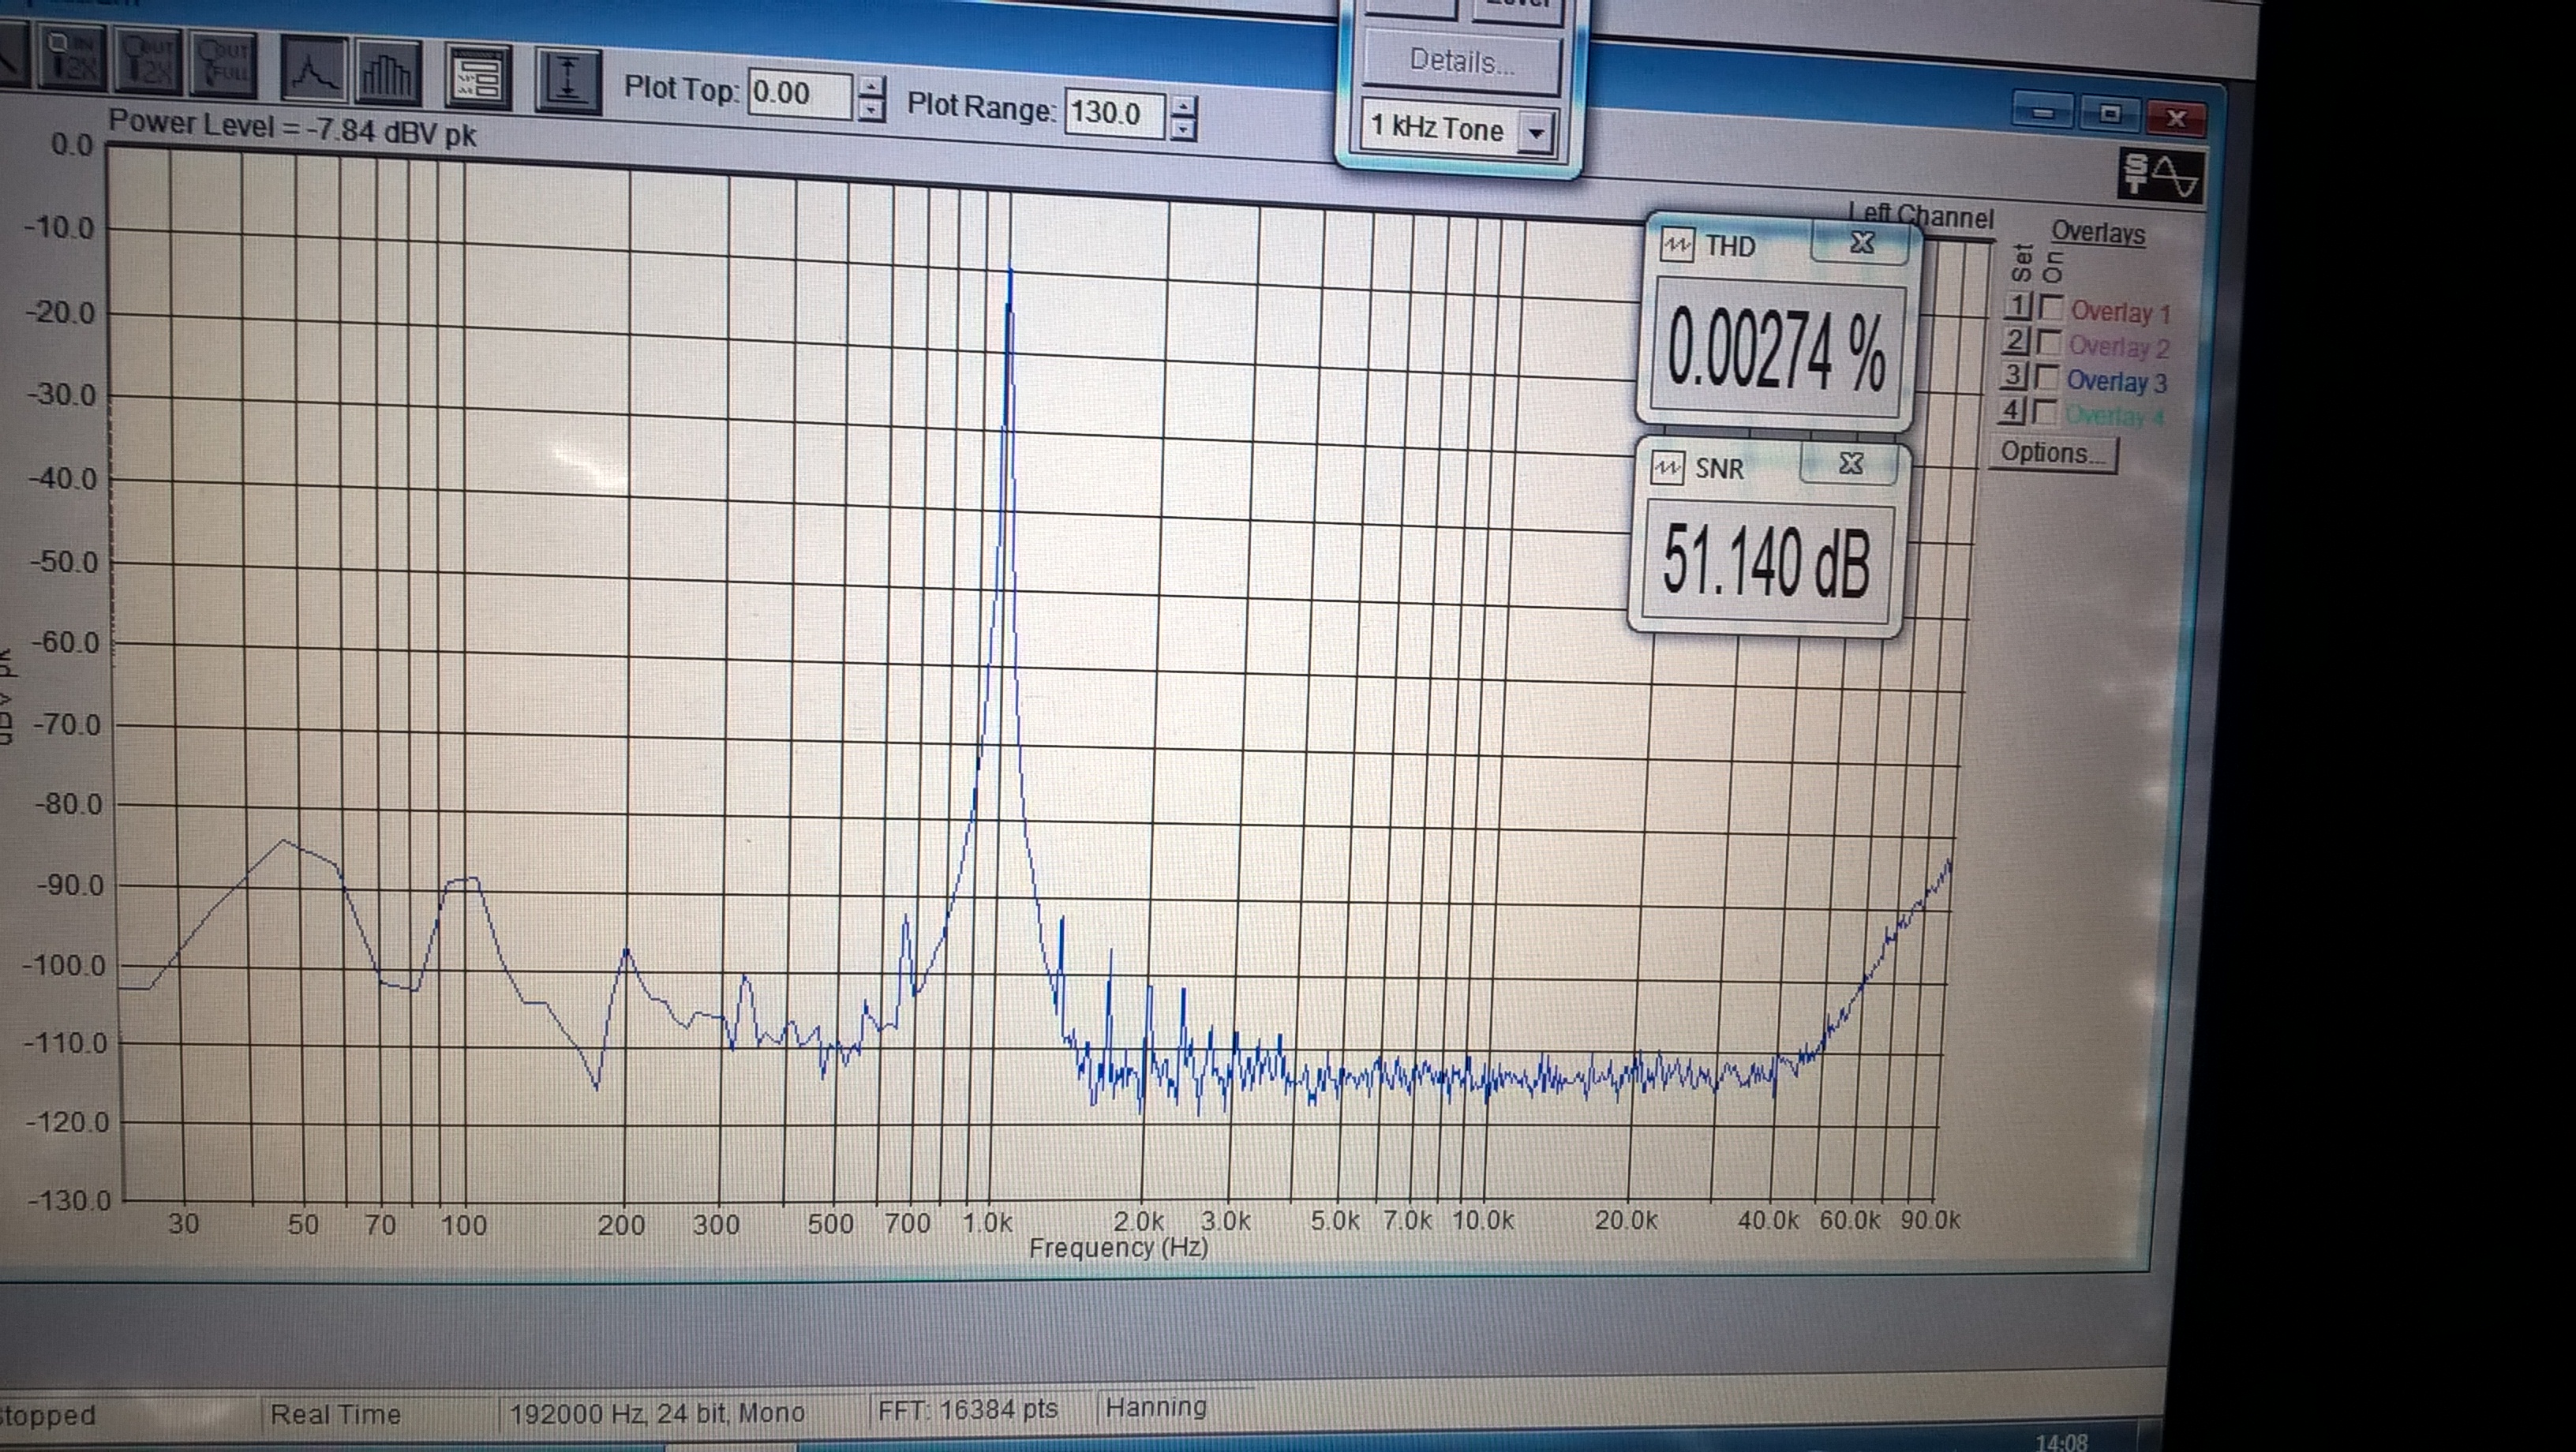
Task: Open the 1 kHz Tone dropdown
Action: click(x=1536, y=132)
